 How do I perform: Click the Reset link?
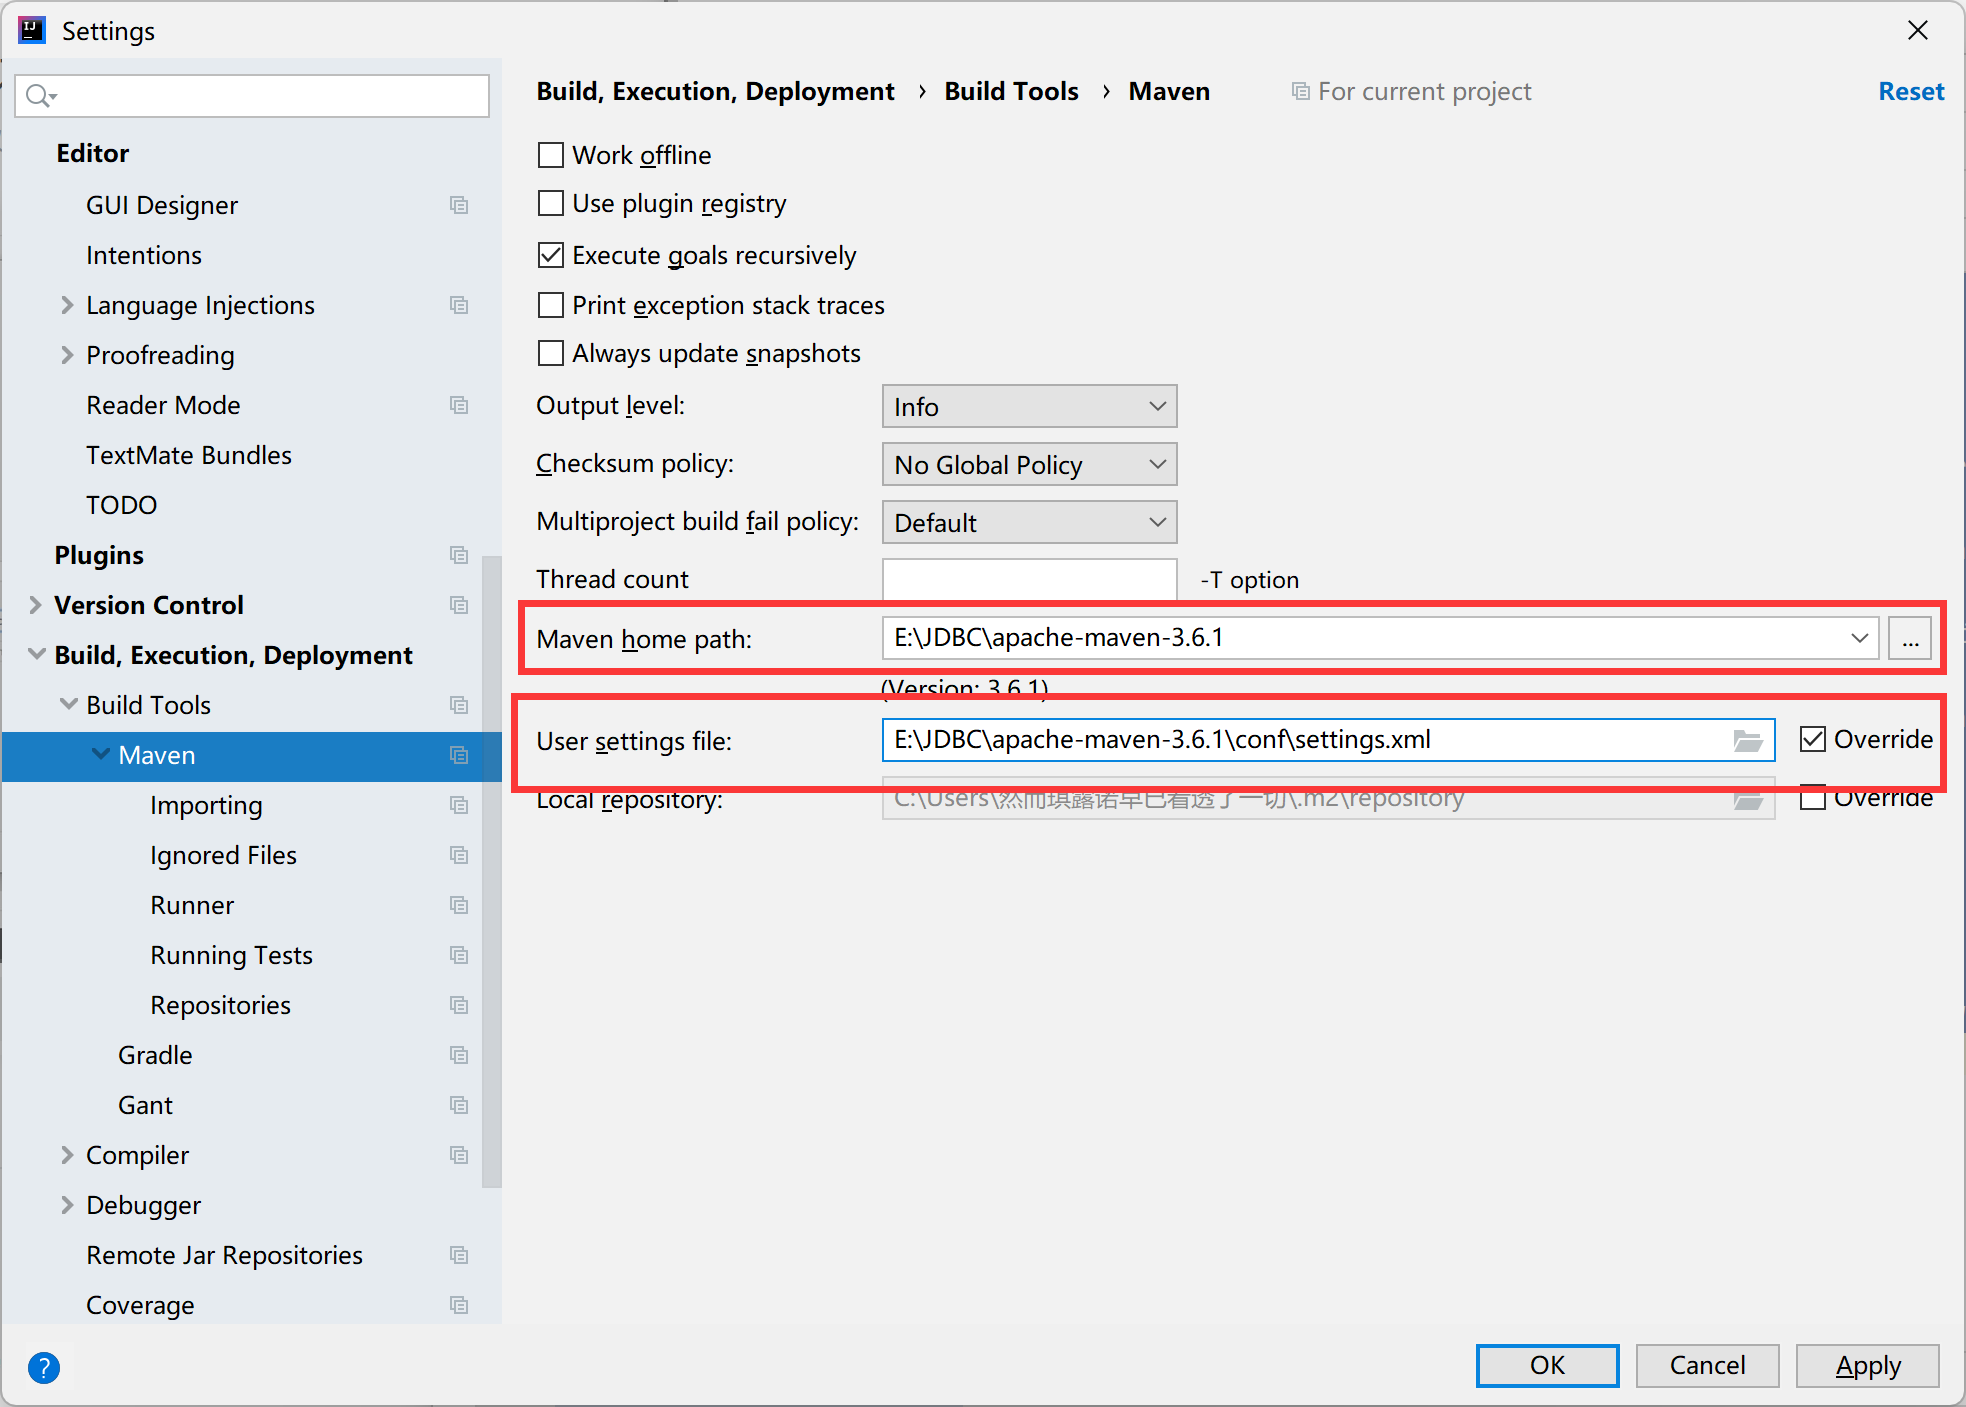tap(1910, 91)
